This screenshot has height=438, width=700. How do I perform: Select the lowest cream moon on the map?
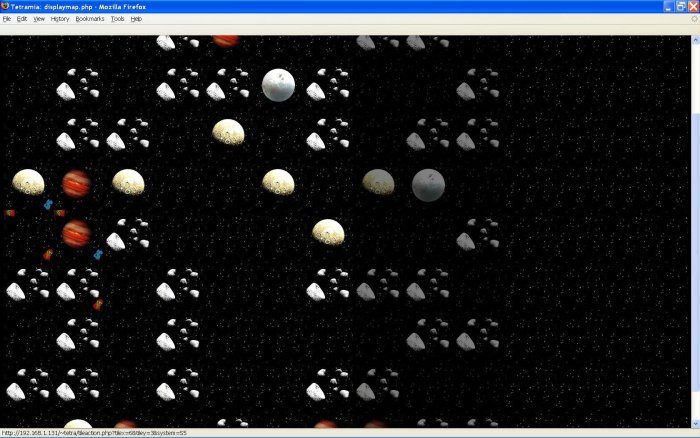pos(328,233)
